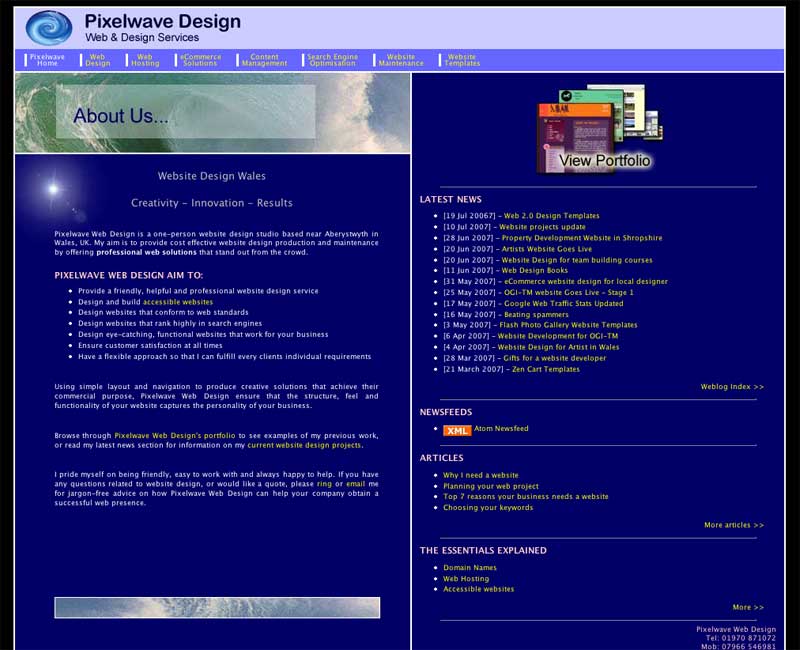This screenshot has width=800, height=650.
Task: Open Website projects update news item
Action: point(542,227)
